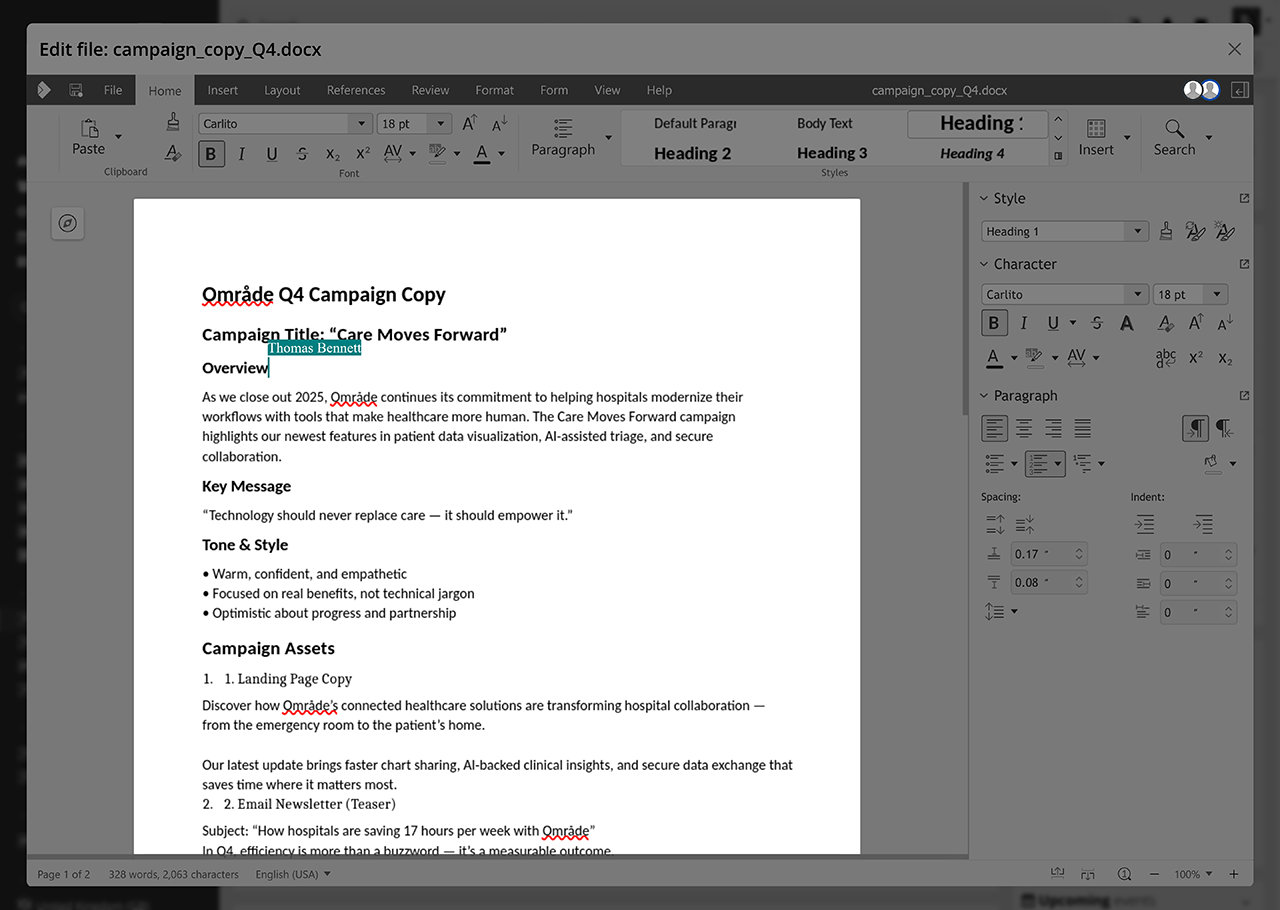The image size is (1280, 910).
Task: Collapse the Character section in sidebar
Action: pos(984,264)
